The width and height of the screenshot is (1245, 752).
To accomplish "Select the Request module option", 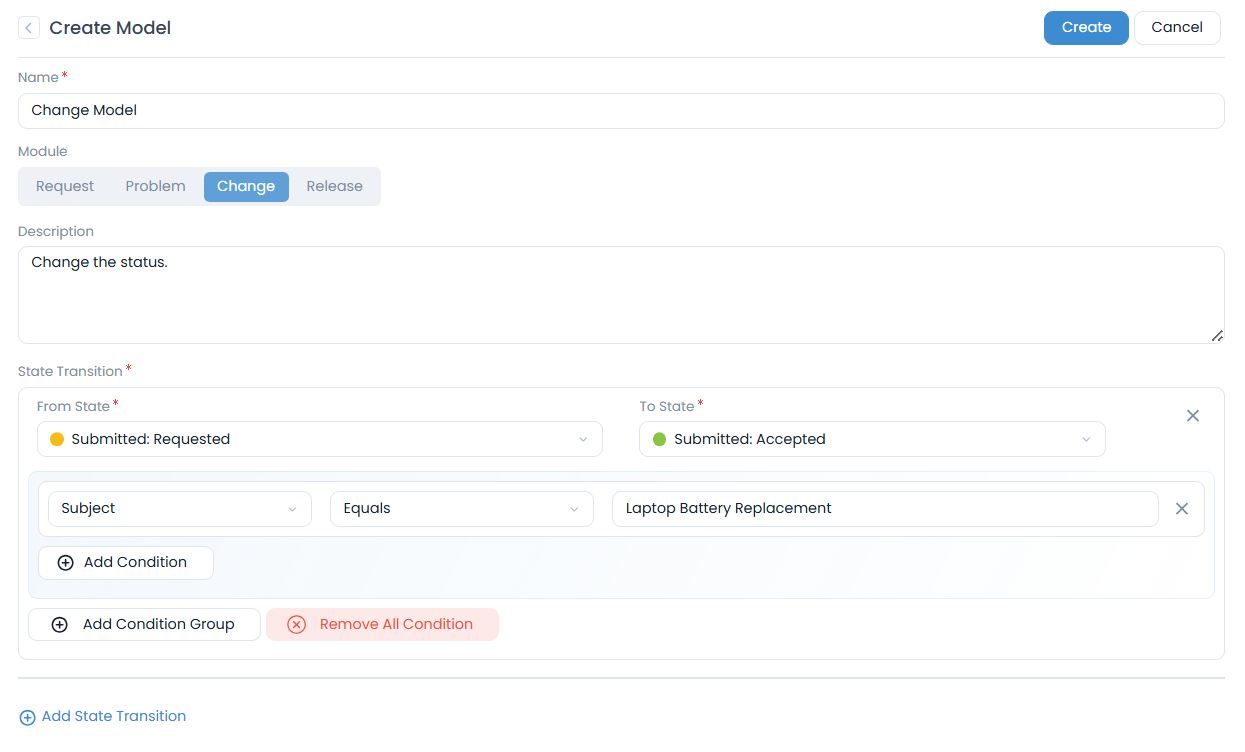I will coord(65,187).
